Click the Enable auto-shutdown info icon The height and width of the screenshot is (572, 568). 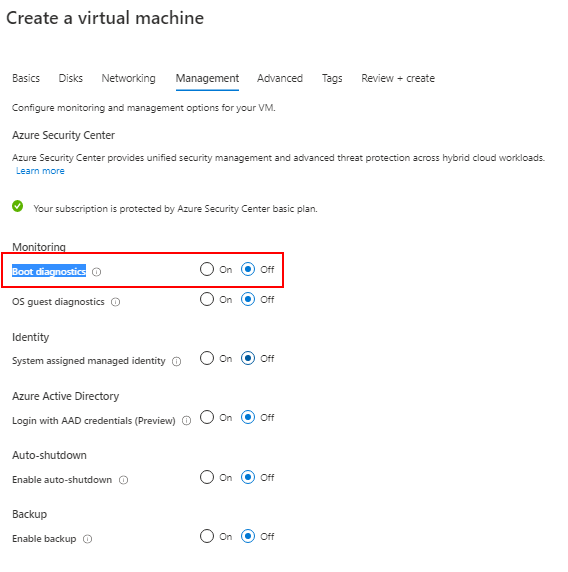pos(124,480)
